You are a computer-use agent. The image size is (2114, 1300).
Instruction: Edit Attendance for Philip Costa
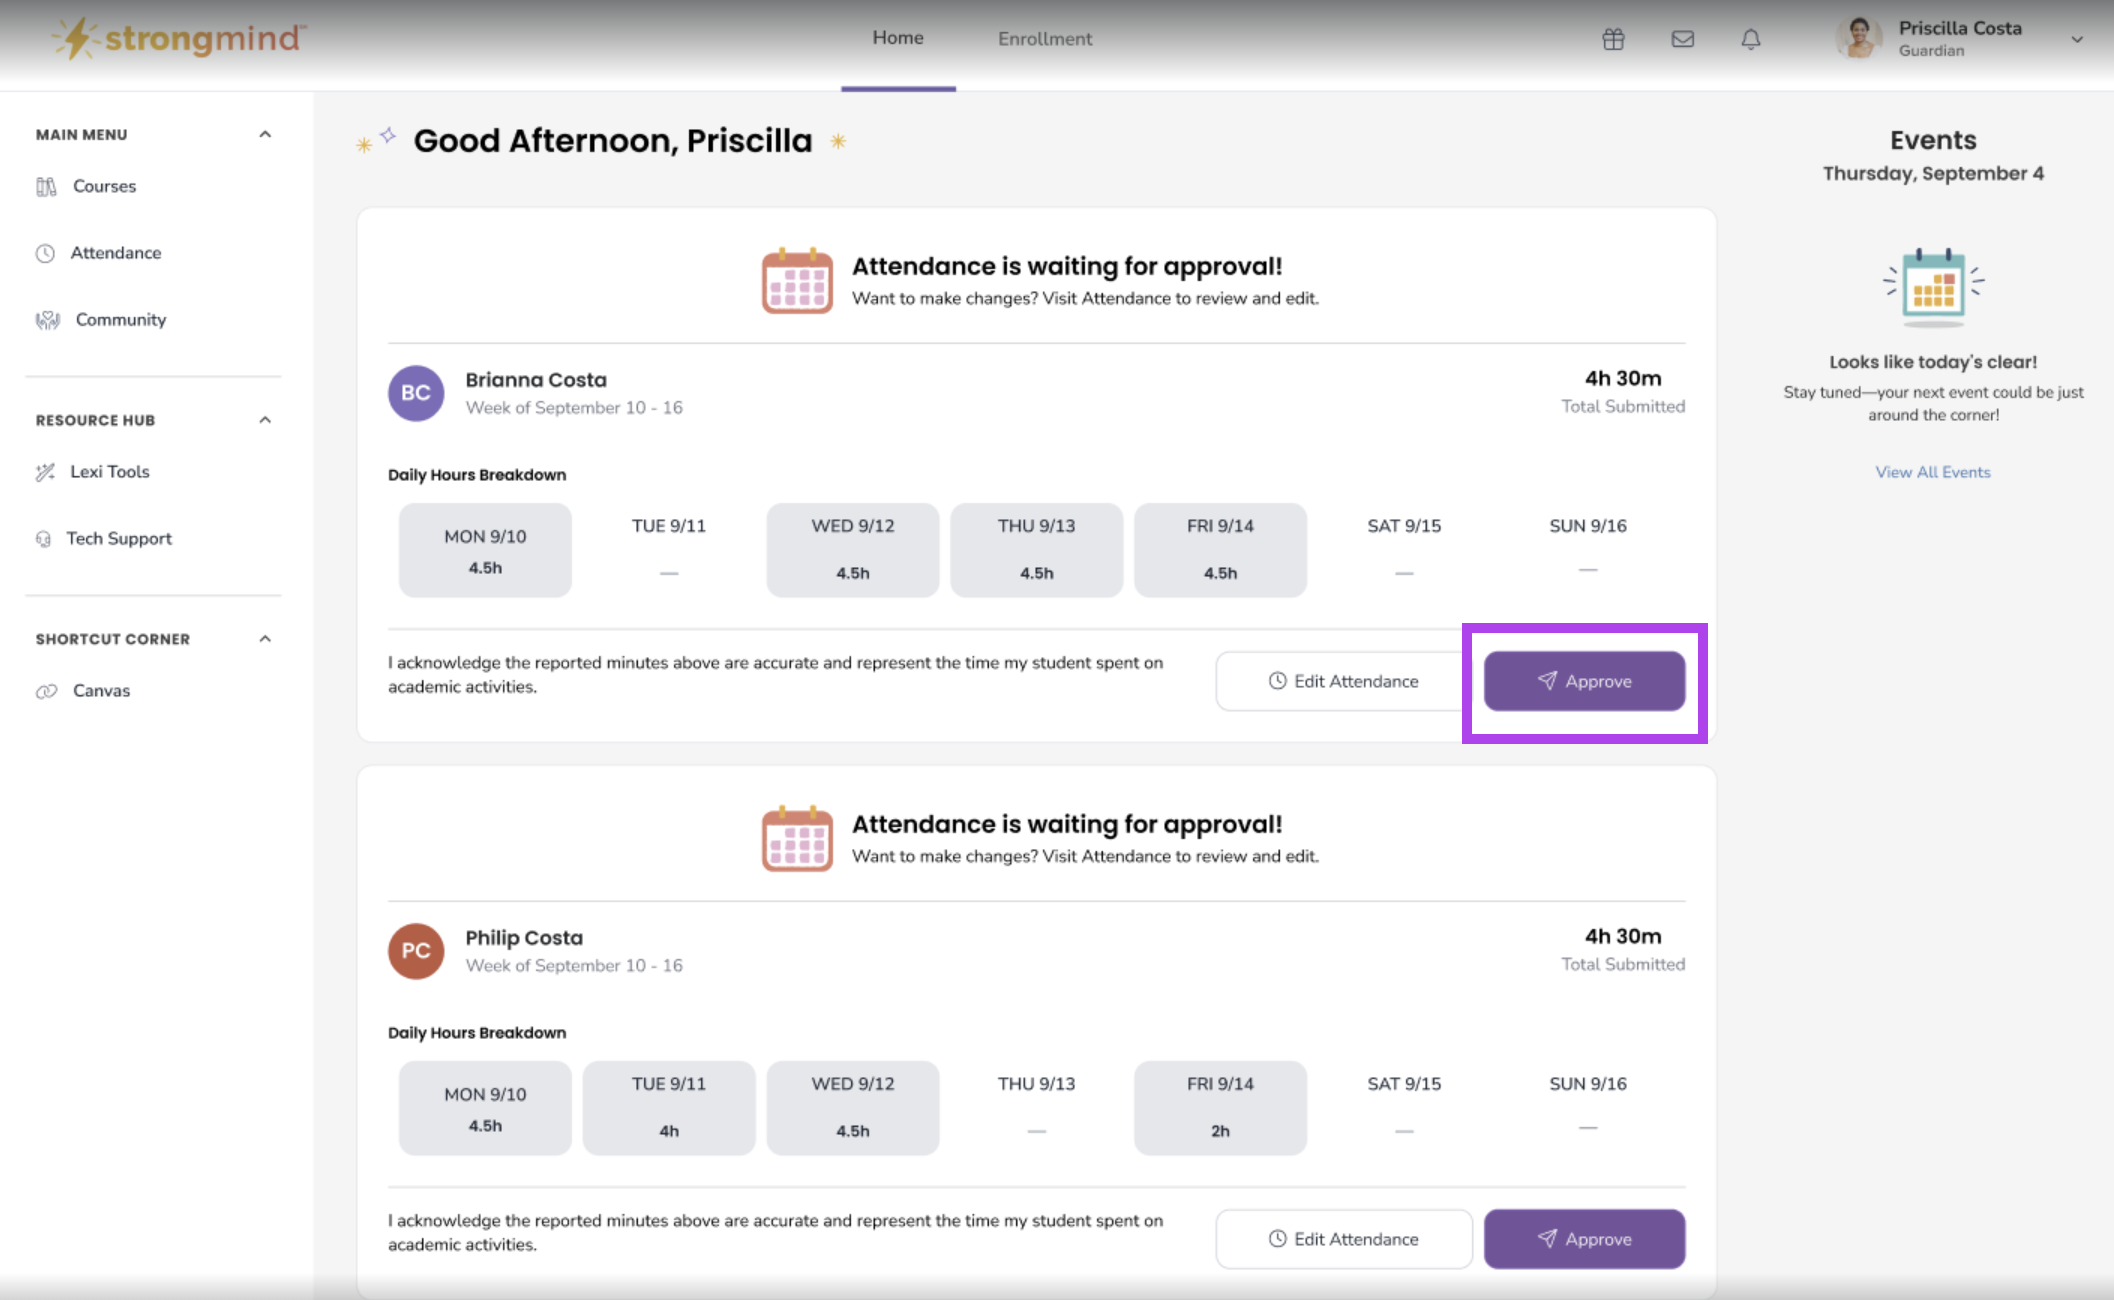pos(1343,1239)
